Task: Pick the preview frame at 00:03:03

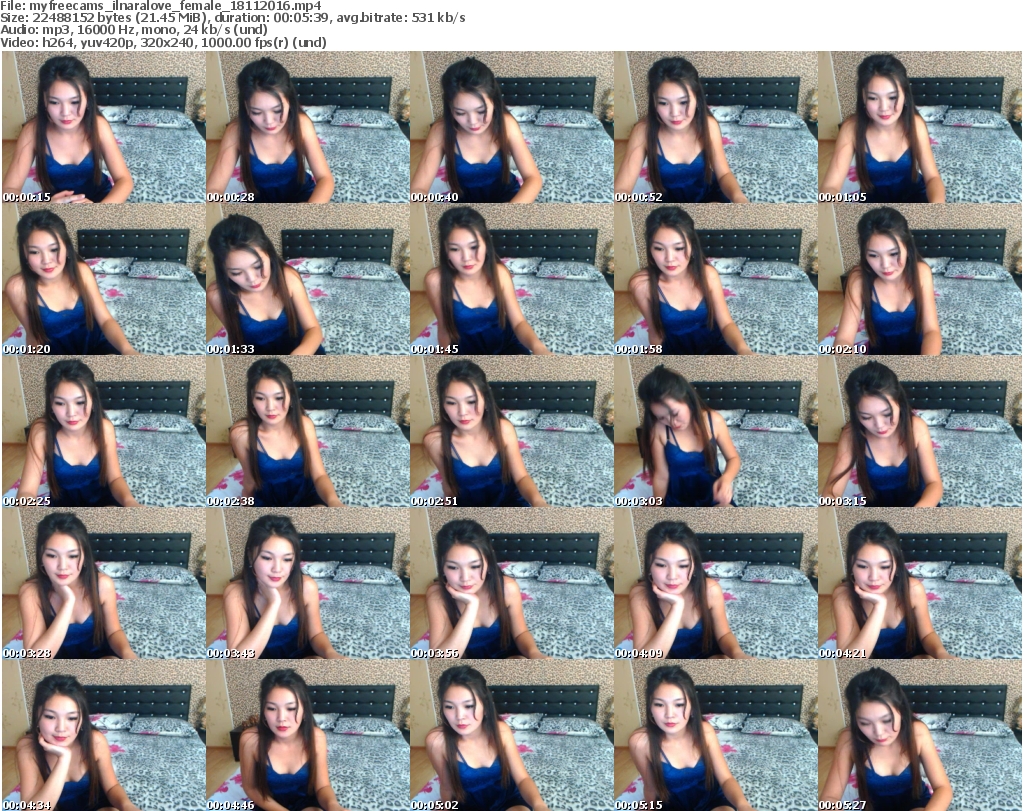Action: click(716, 432)
